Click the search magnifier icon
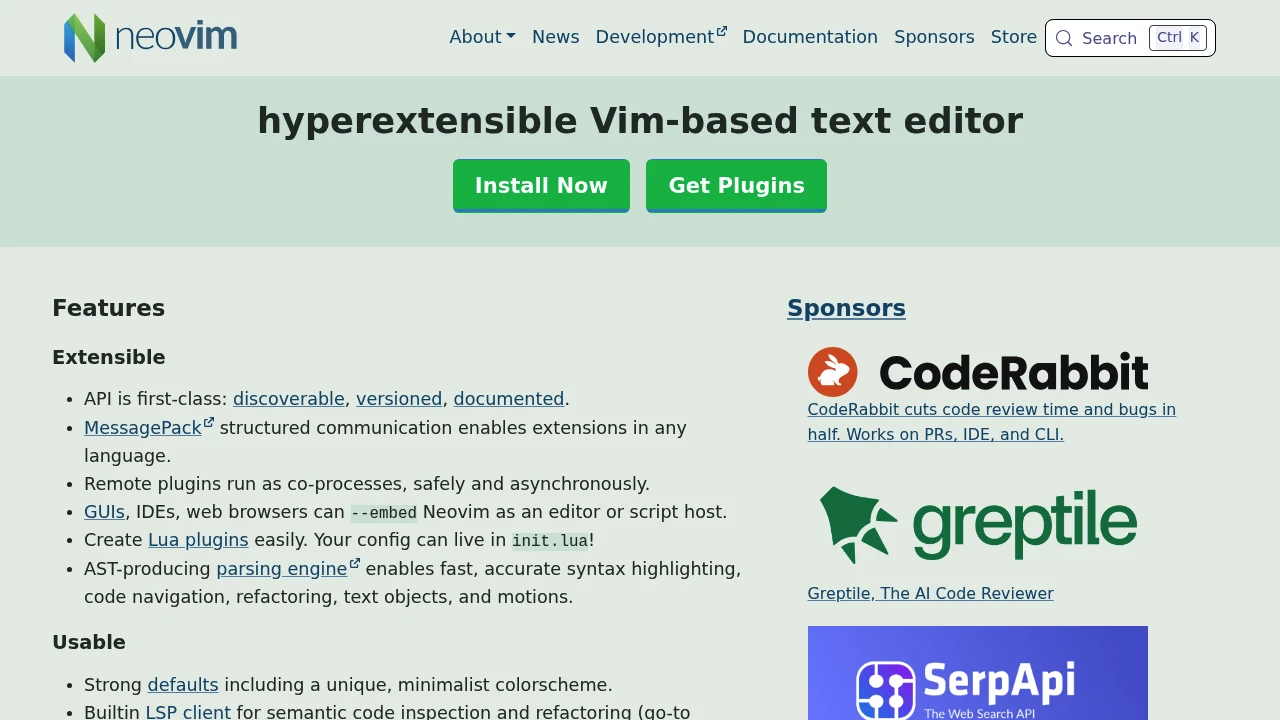 coord(1064,38)
